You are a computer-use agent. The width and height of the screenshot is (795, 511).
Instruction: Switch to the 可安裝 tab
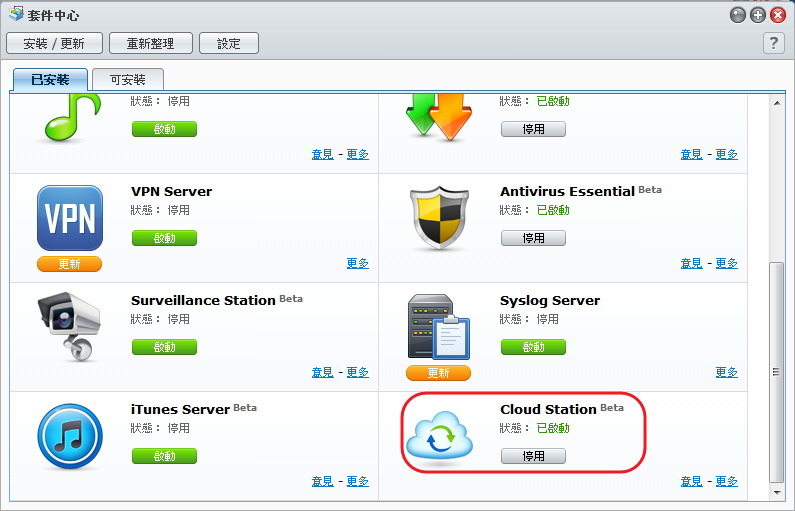(x=128, y=80)
